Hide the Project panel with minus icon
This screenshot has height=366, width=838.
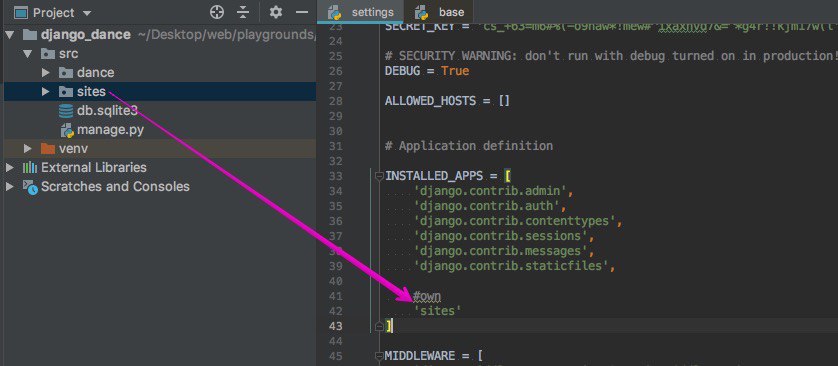click(302, 12)
